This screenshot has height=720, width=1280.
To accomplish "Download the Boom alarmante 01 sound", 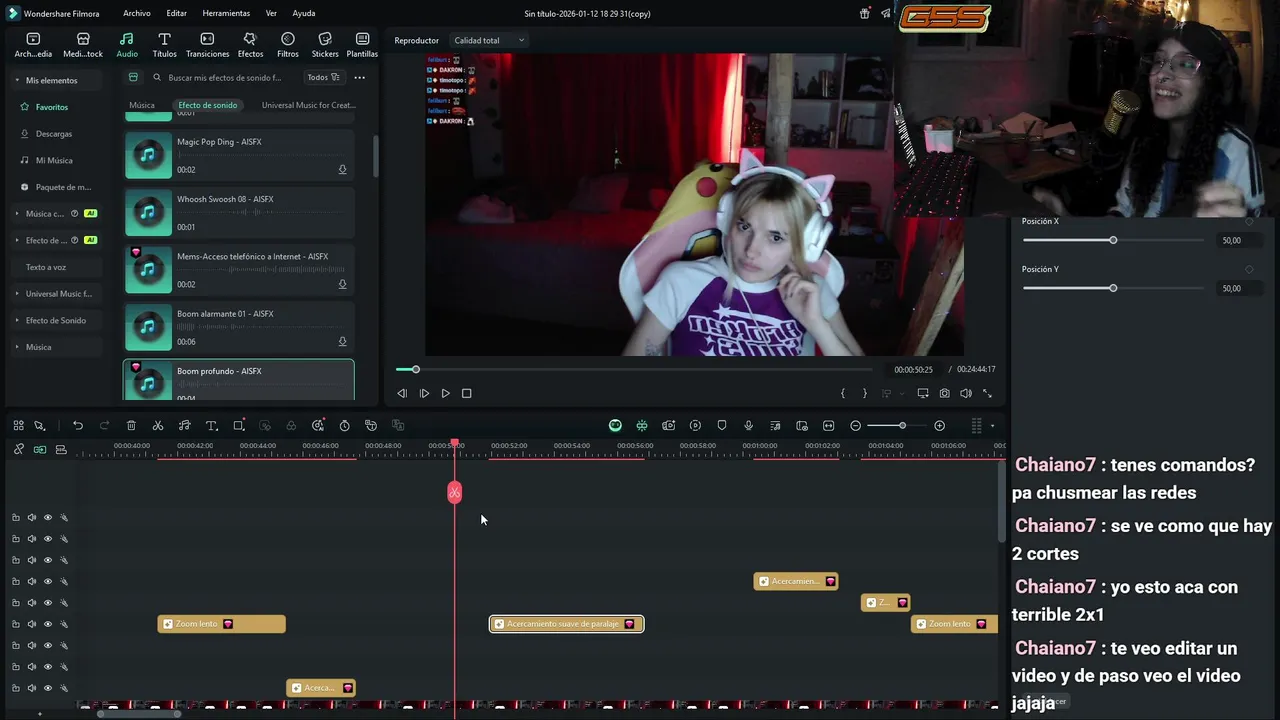I will tap(342, 342).
